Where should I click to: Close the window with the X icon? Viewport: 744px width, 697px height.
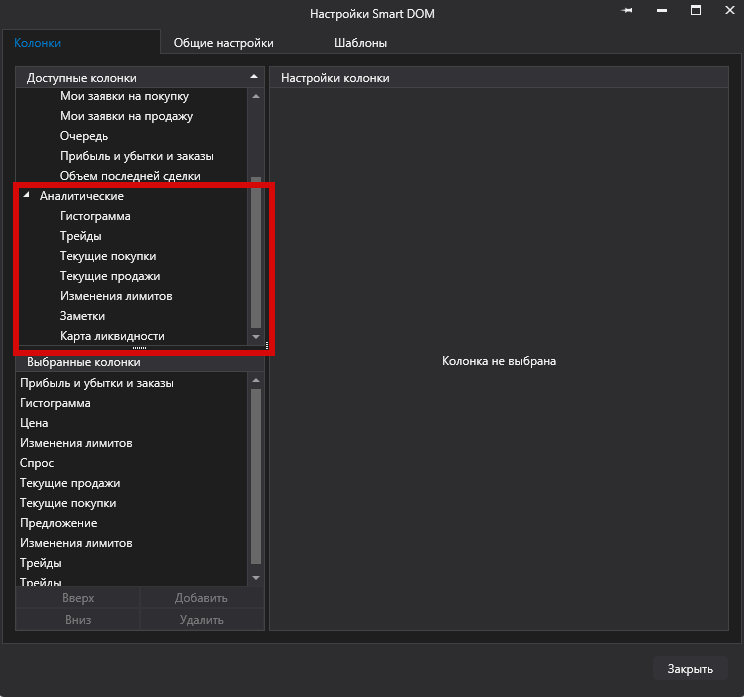[730, 10]
